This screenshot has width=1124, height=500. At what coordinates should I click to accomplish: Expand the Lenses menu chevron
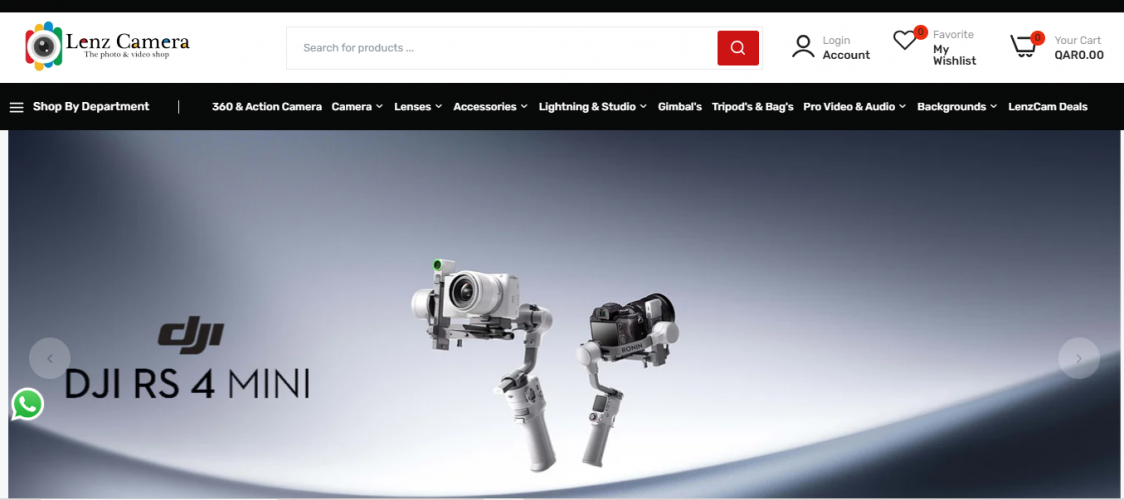point(438,107)
